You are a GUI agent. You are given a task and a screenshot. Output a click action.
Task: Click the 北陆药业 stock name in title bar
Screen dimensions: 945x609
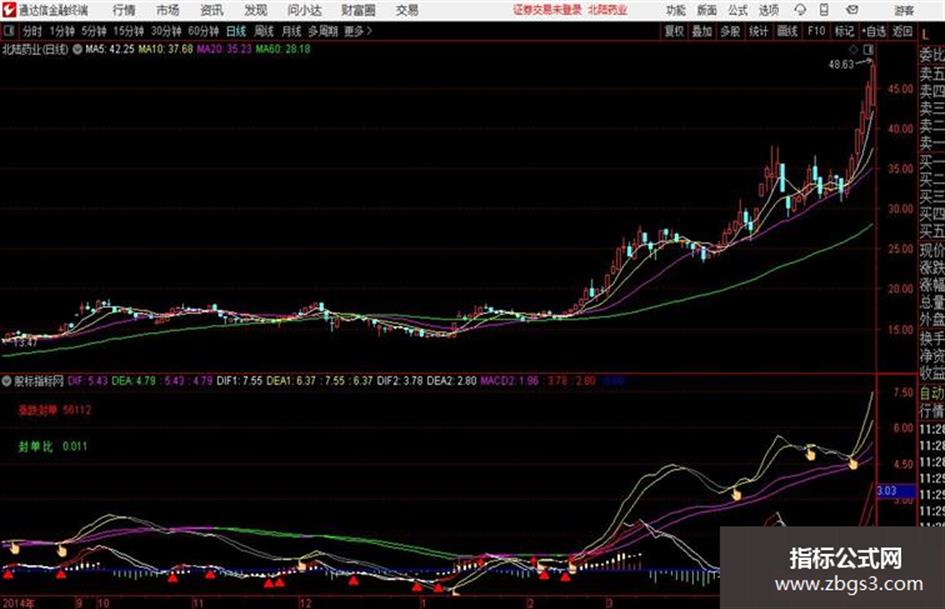(608, 10)
